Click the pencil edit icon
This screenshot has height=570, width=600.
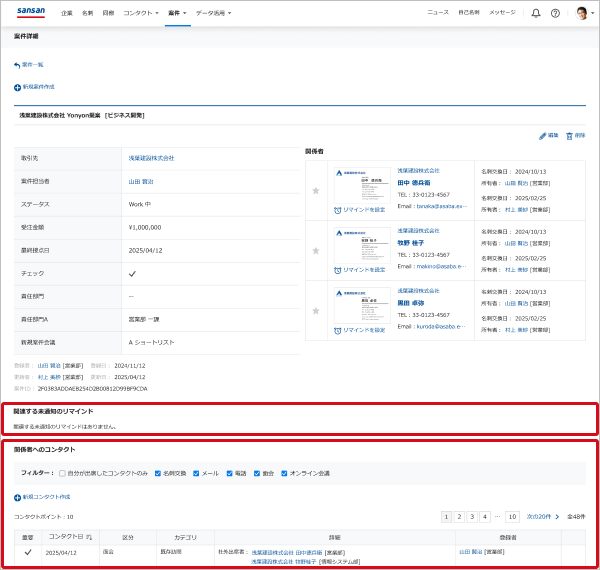[x=541, y=135]
